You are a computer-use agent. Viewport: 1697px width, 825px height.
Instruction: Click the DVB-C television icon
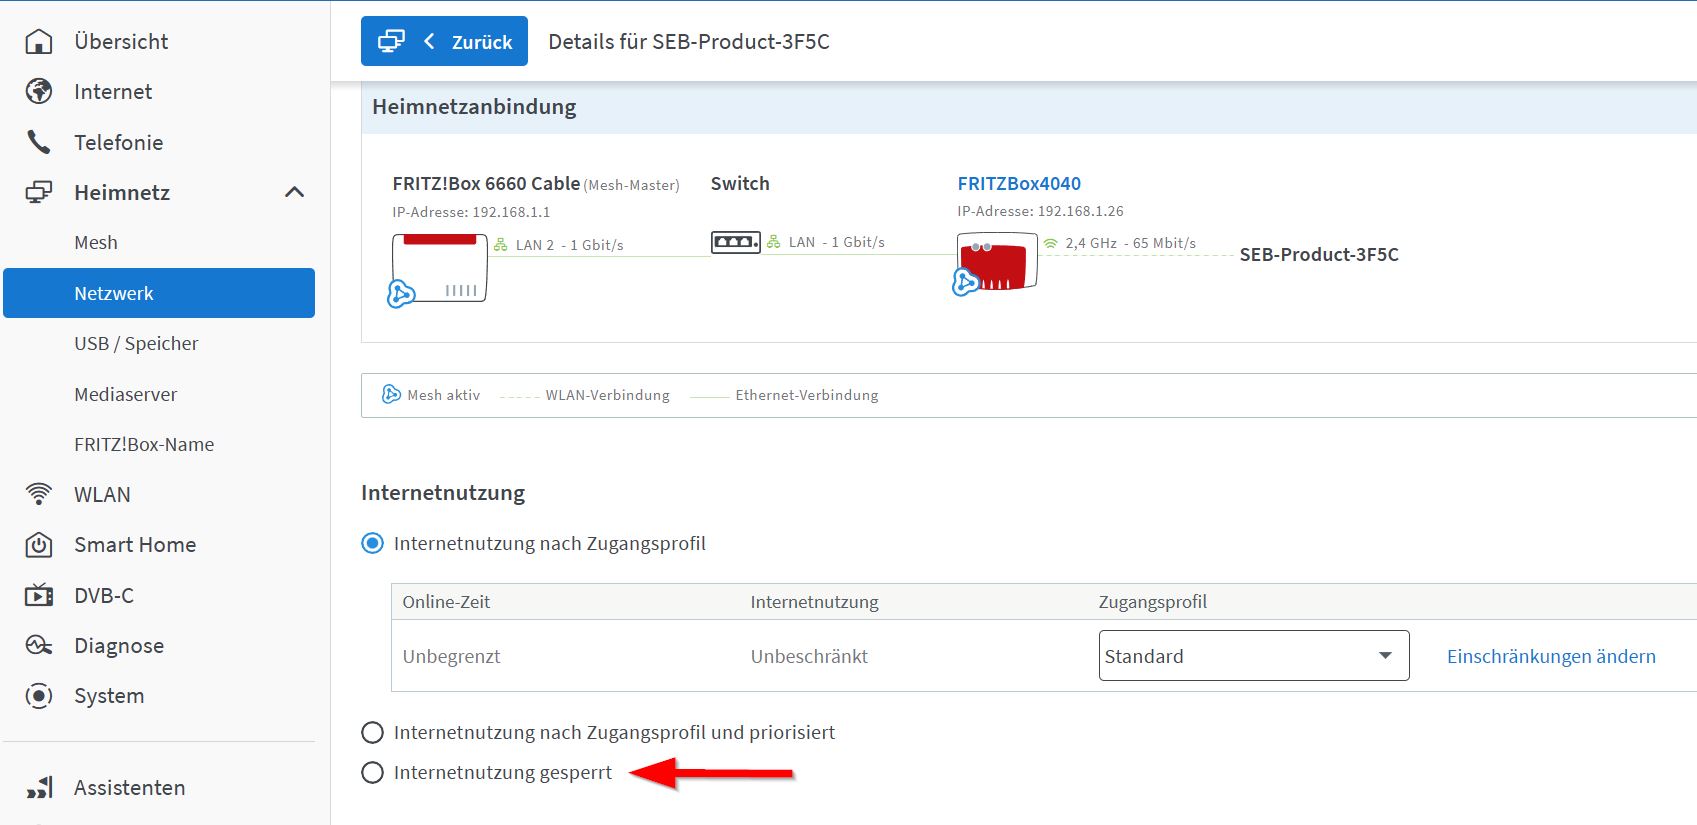pos(39,596)
